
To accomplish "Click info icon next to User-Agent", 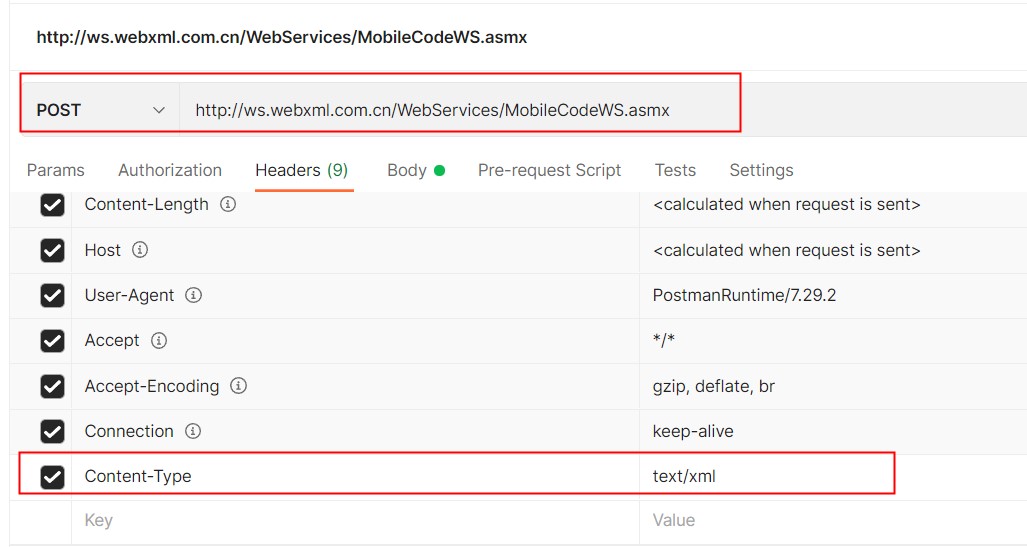I will (194, 296).
